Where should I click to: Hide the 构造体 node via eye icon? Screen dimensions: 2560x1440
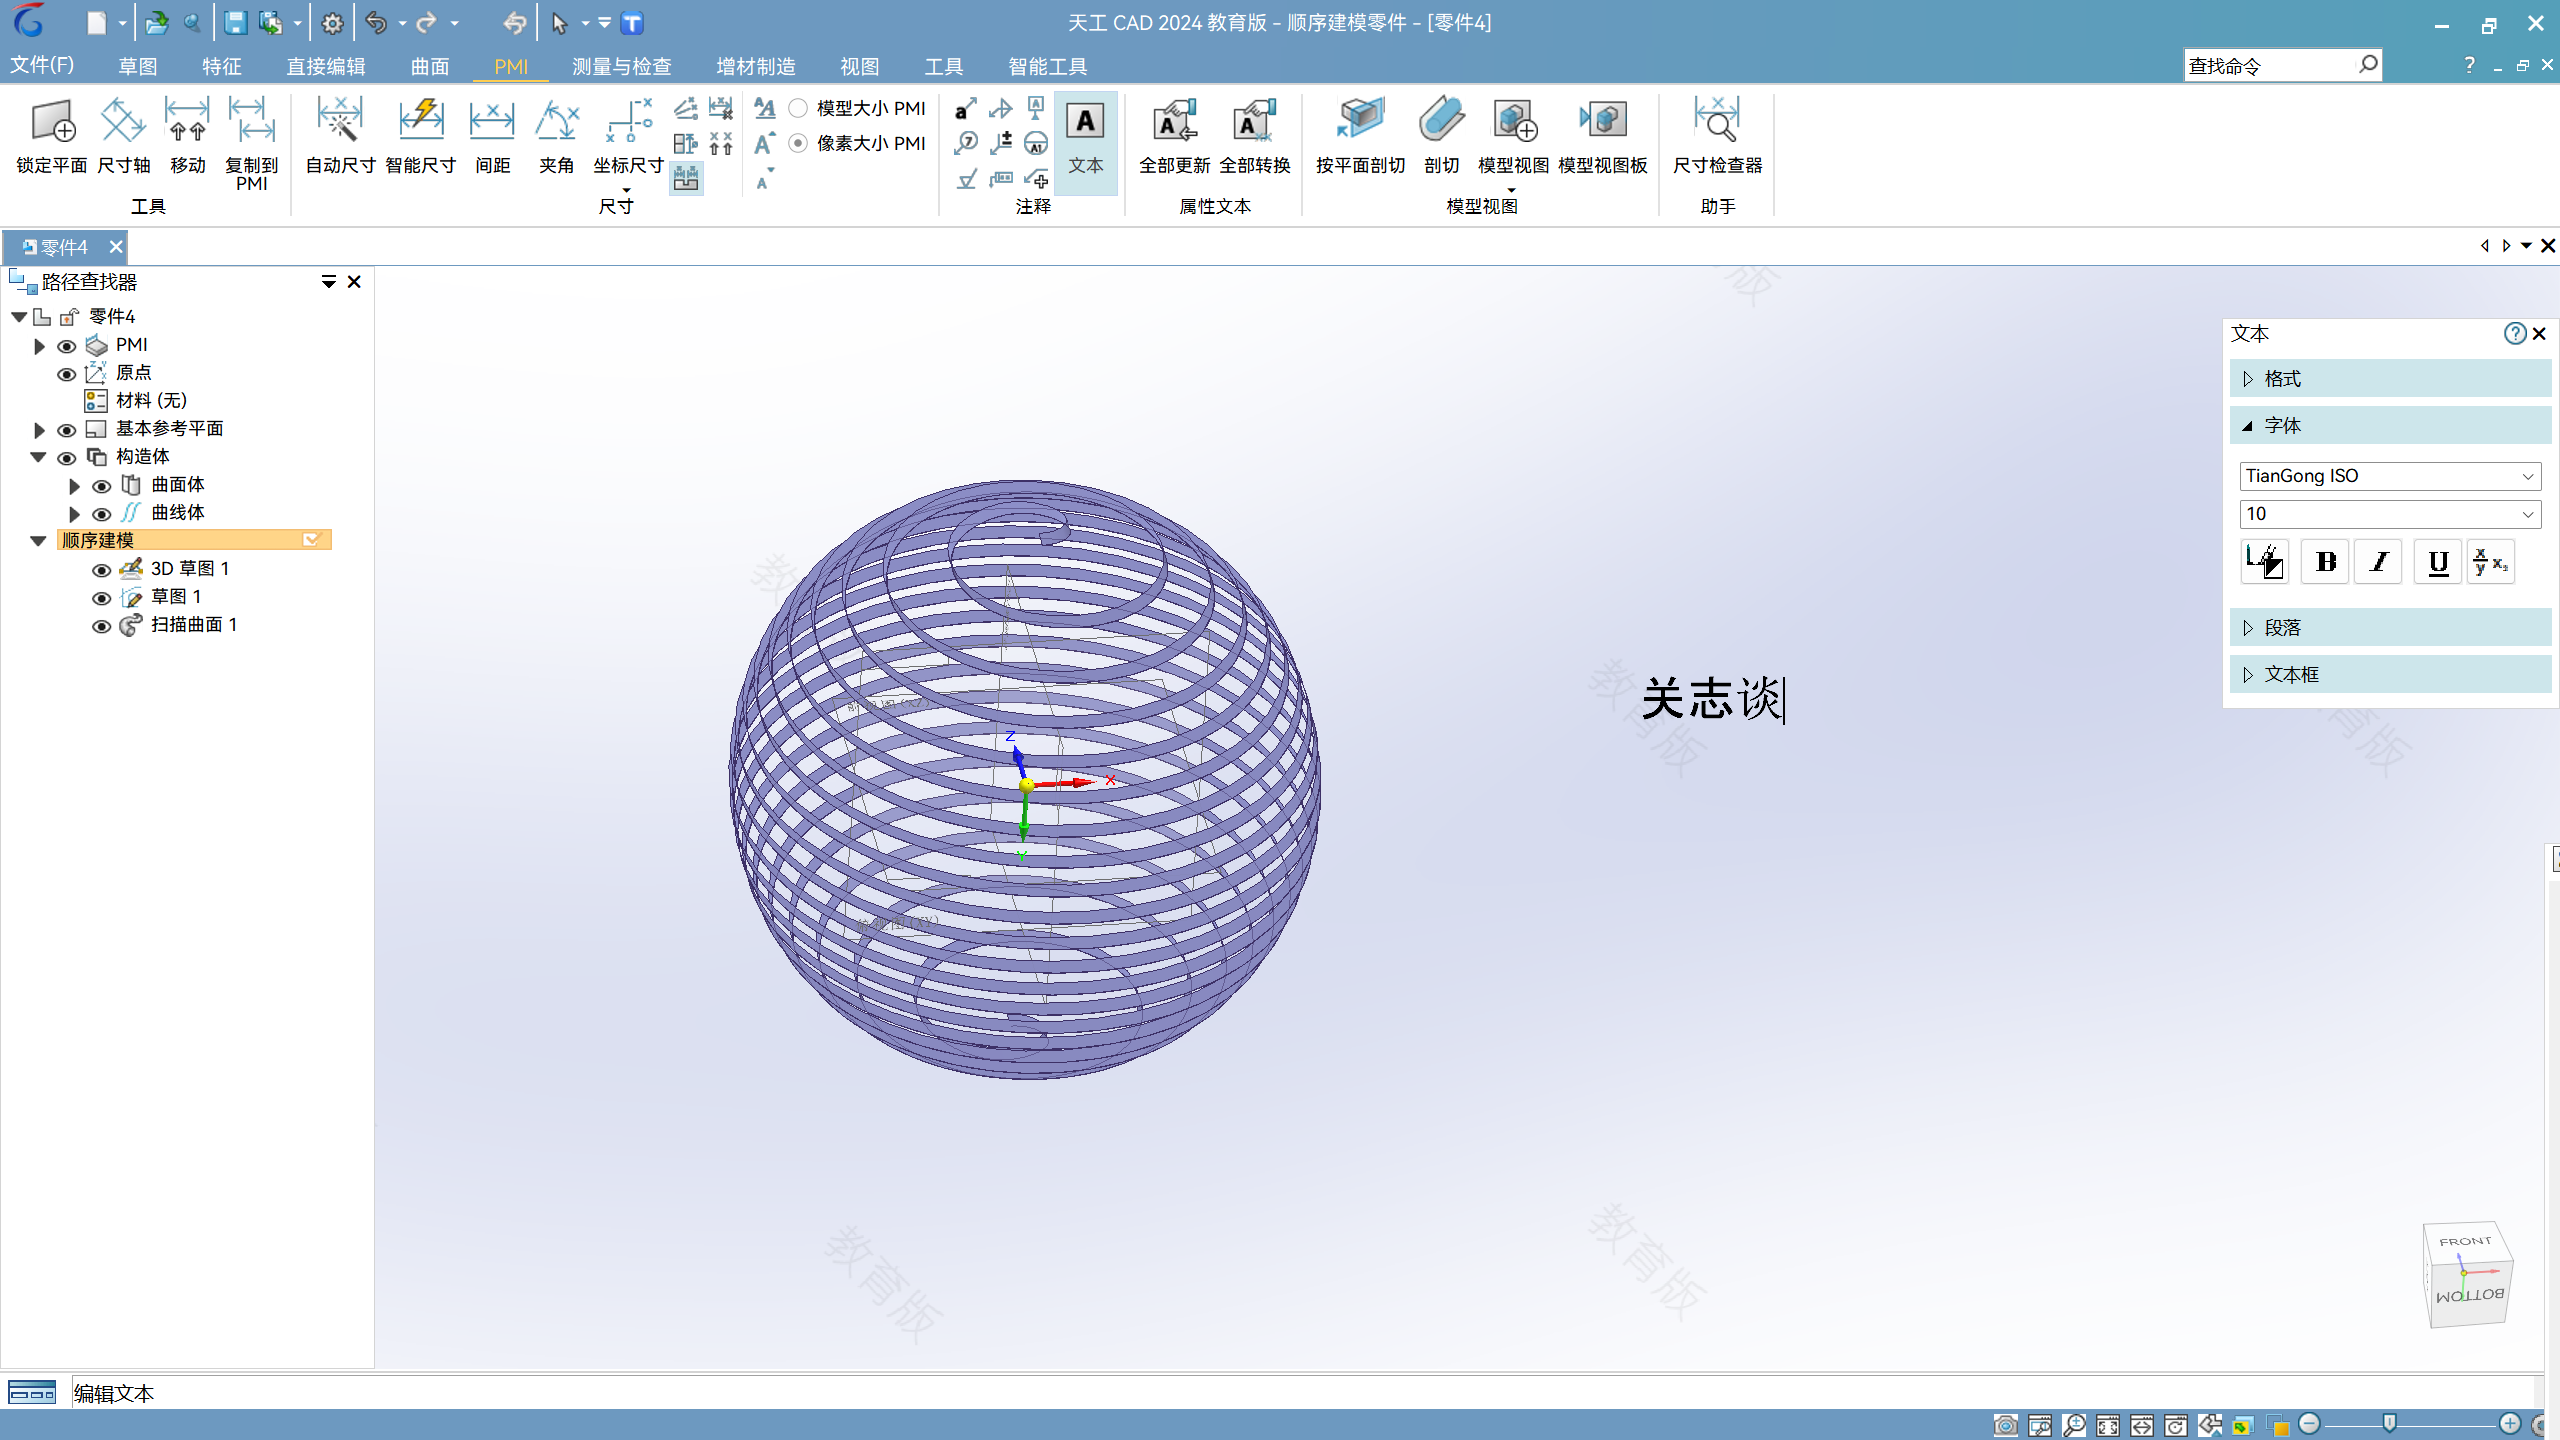66,458
